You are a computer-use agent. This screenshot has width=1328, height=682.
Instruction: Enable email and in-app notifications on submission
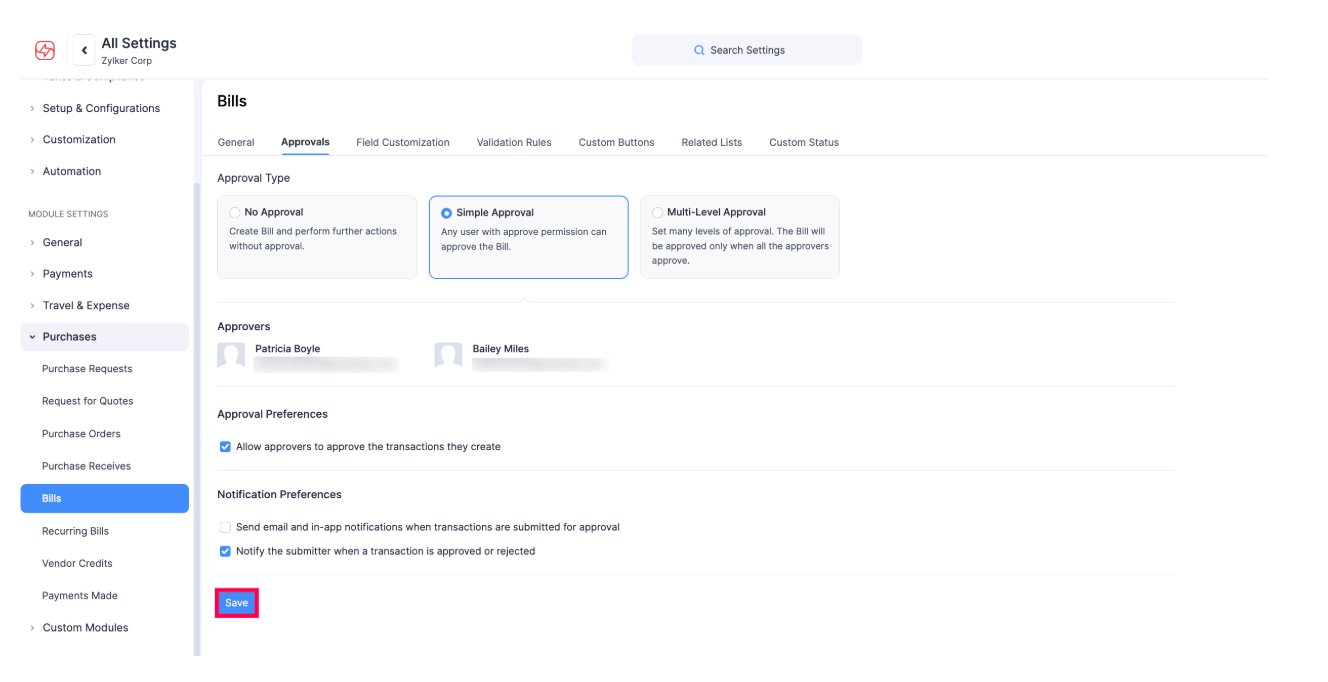[225, 527]
